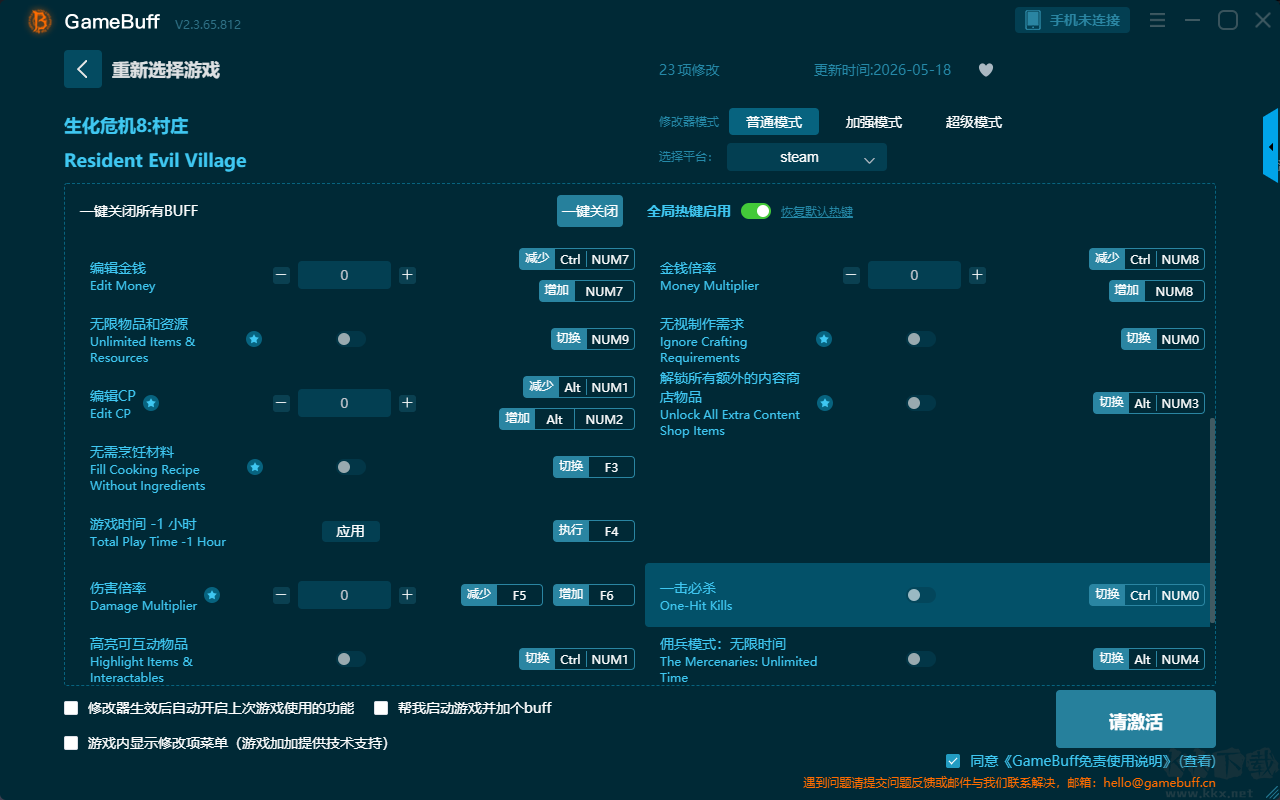Select 超级模式 super mode tab
Viewport: 1280px width, 800px height.
974,122
